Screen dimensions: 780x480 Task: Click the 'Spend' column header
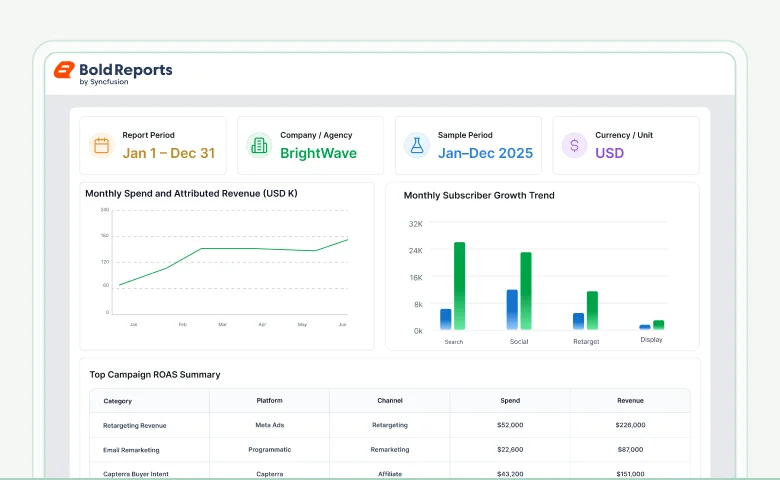point(510,400)
